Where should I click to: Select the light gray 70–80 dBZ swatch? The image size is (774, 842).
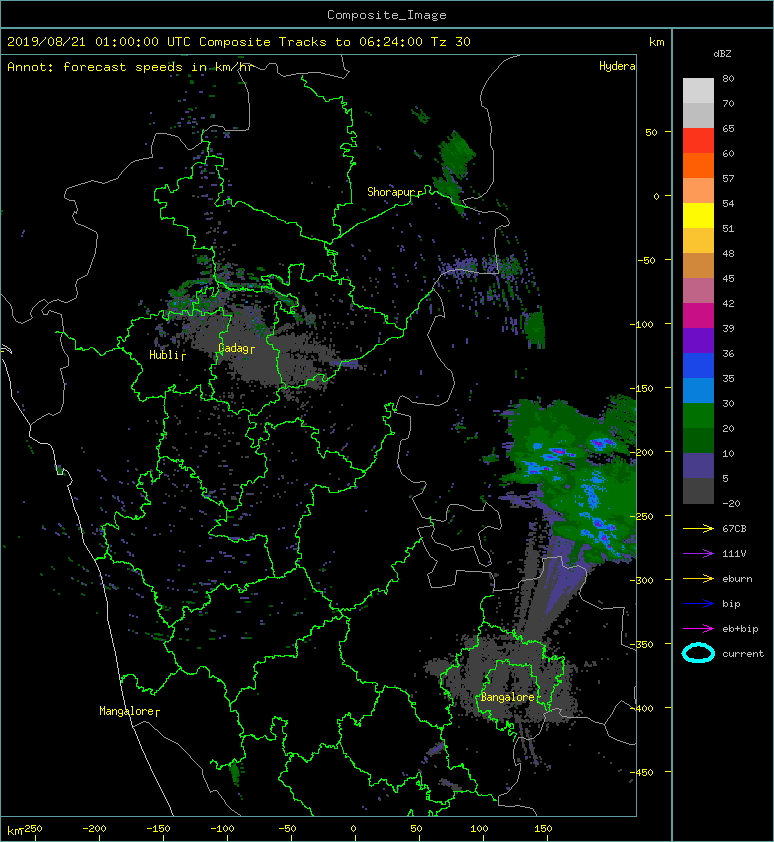[698, 90]
